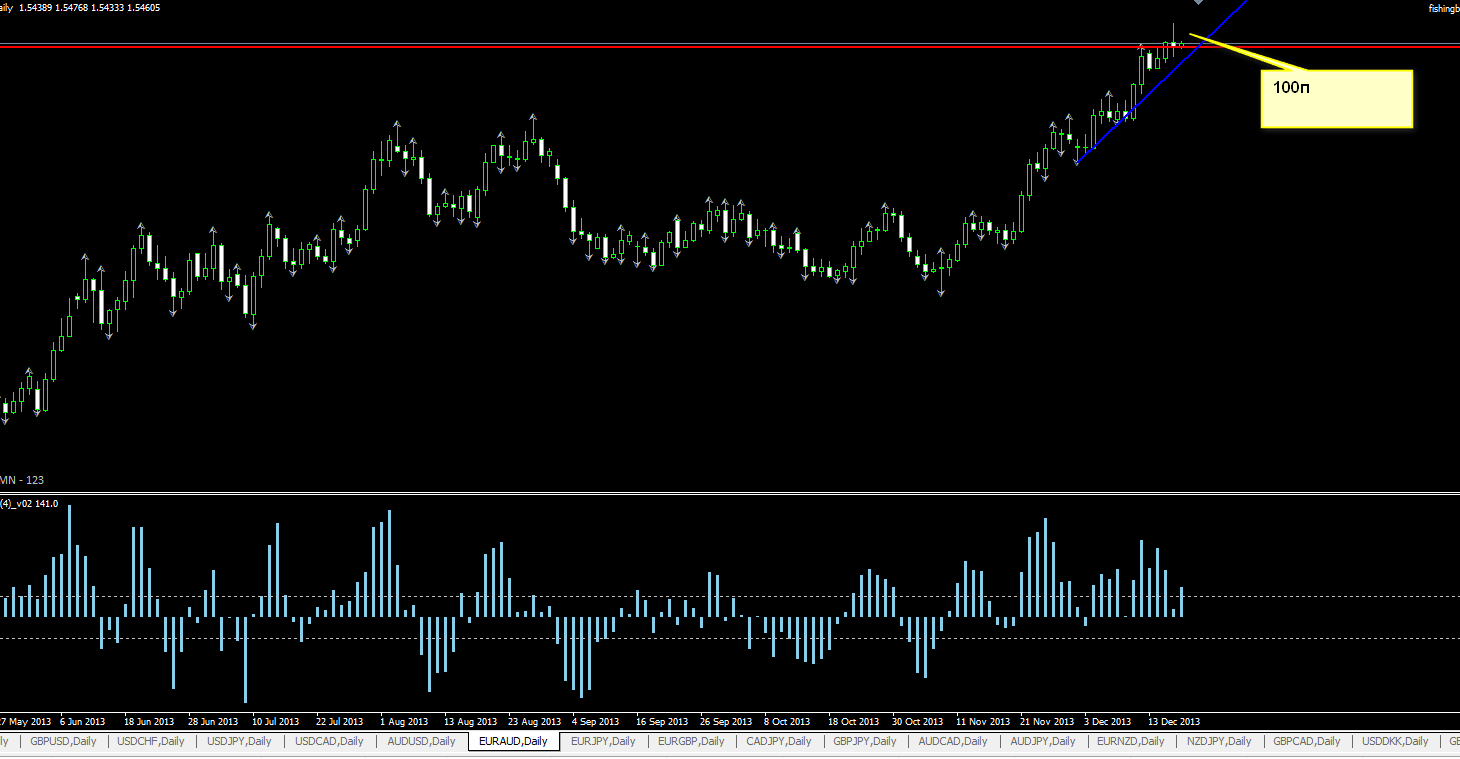Click the 10 Jul 2013 axis date

(275, 721)
